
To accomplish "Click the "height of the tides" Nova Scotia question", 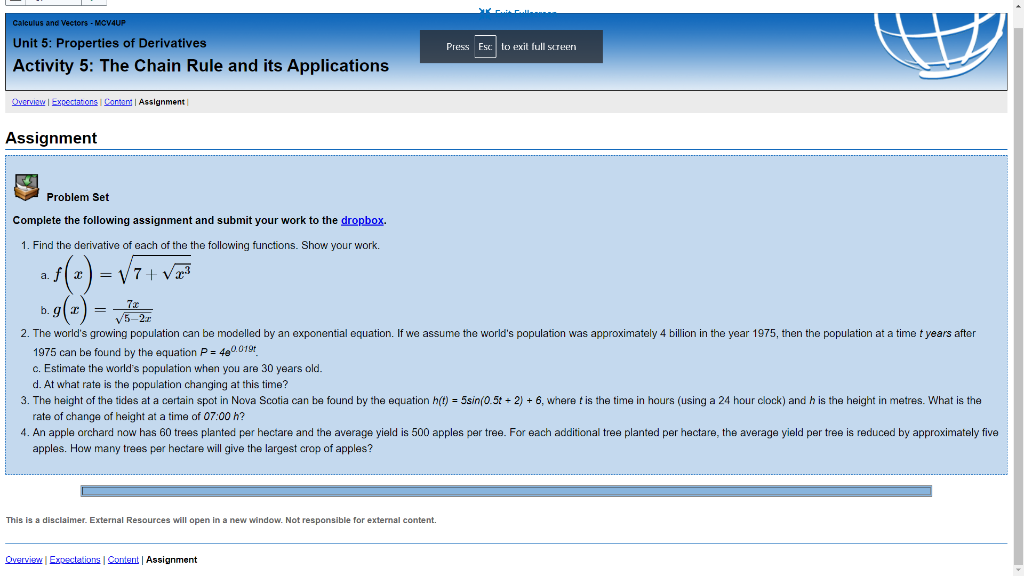I will click(507, 408).
